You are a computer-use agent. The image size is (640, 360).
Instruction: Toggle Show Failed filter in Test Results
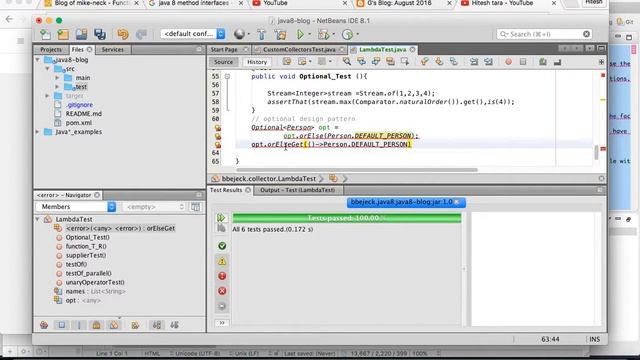(222, 276)
